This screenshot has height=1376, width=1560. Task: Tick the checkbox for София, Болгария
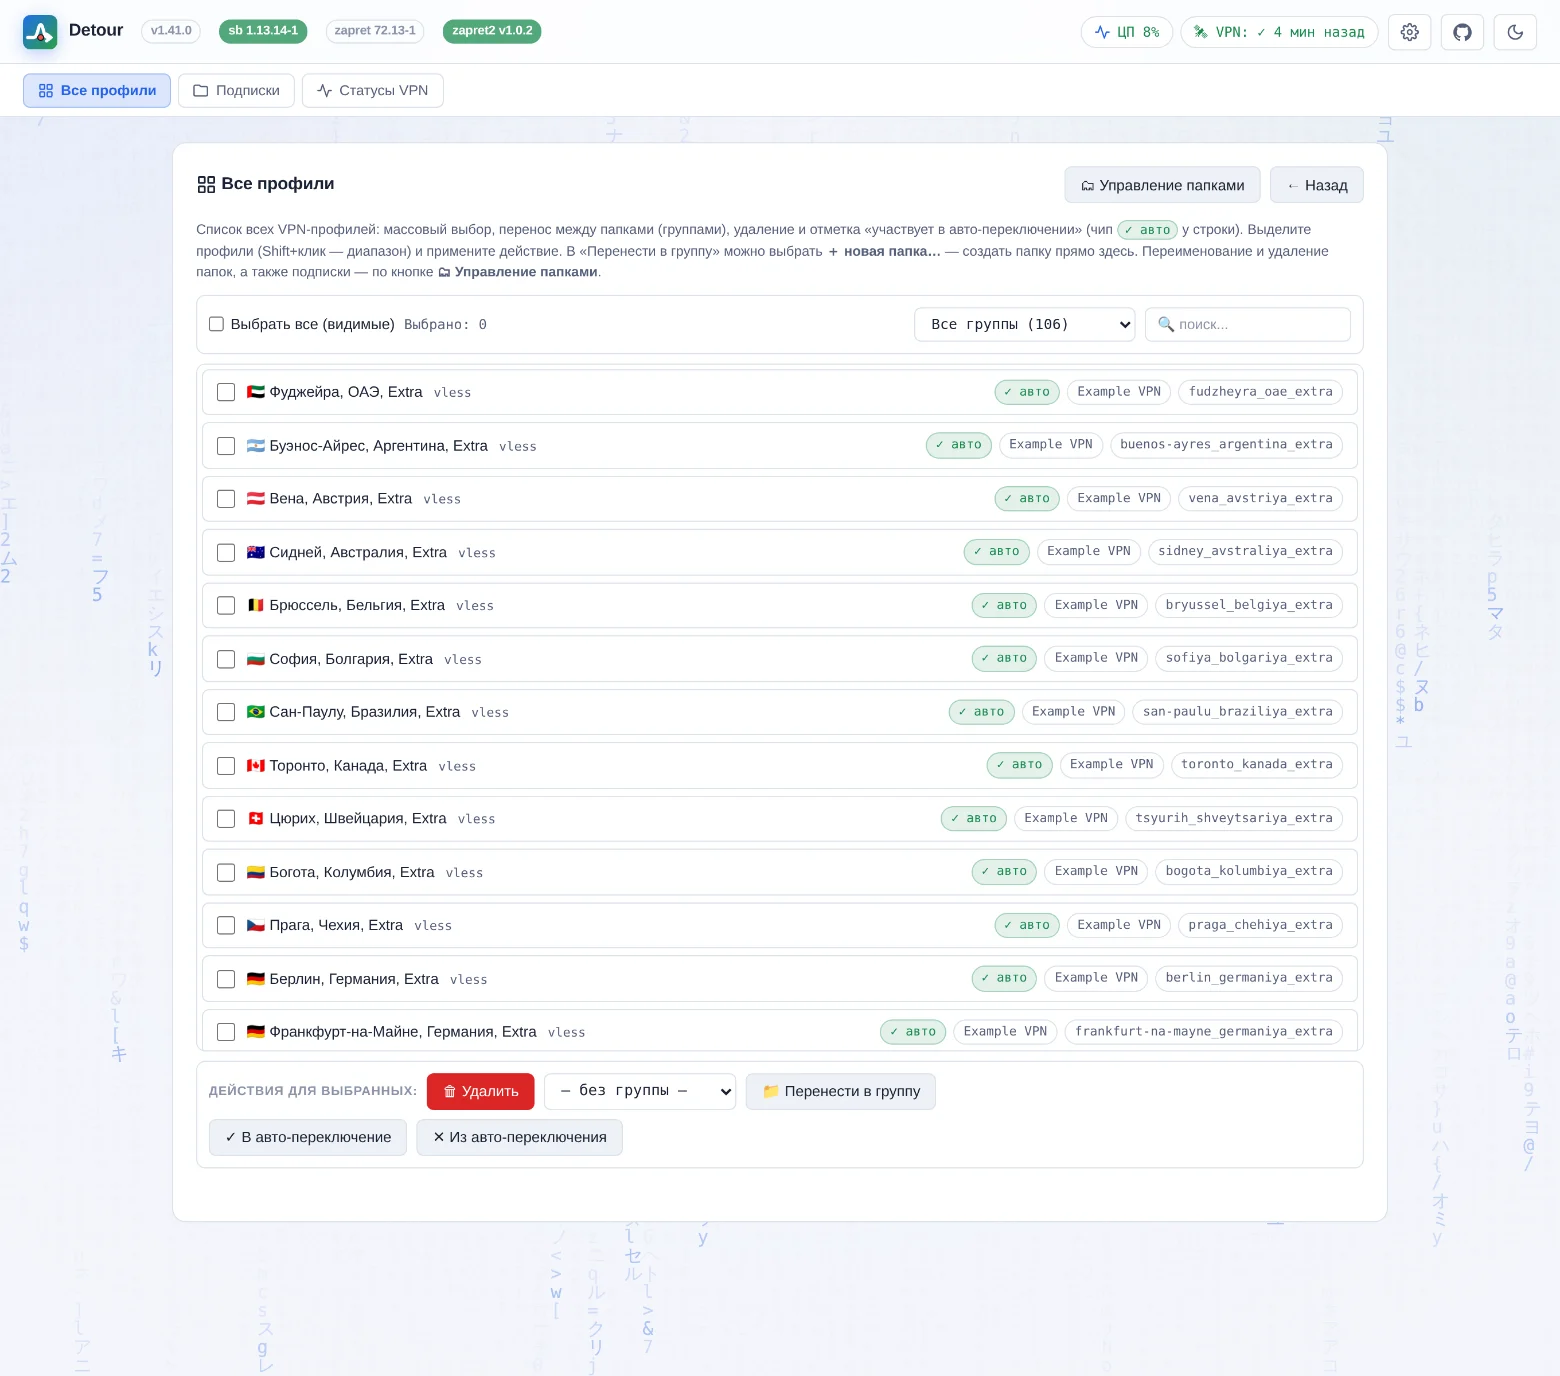coord(226,659)
